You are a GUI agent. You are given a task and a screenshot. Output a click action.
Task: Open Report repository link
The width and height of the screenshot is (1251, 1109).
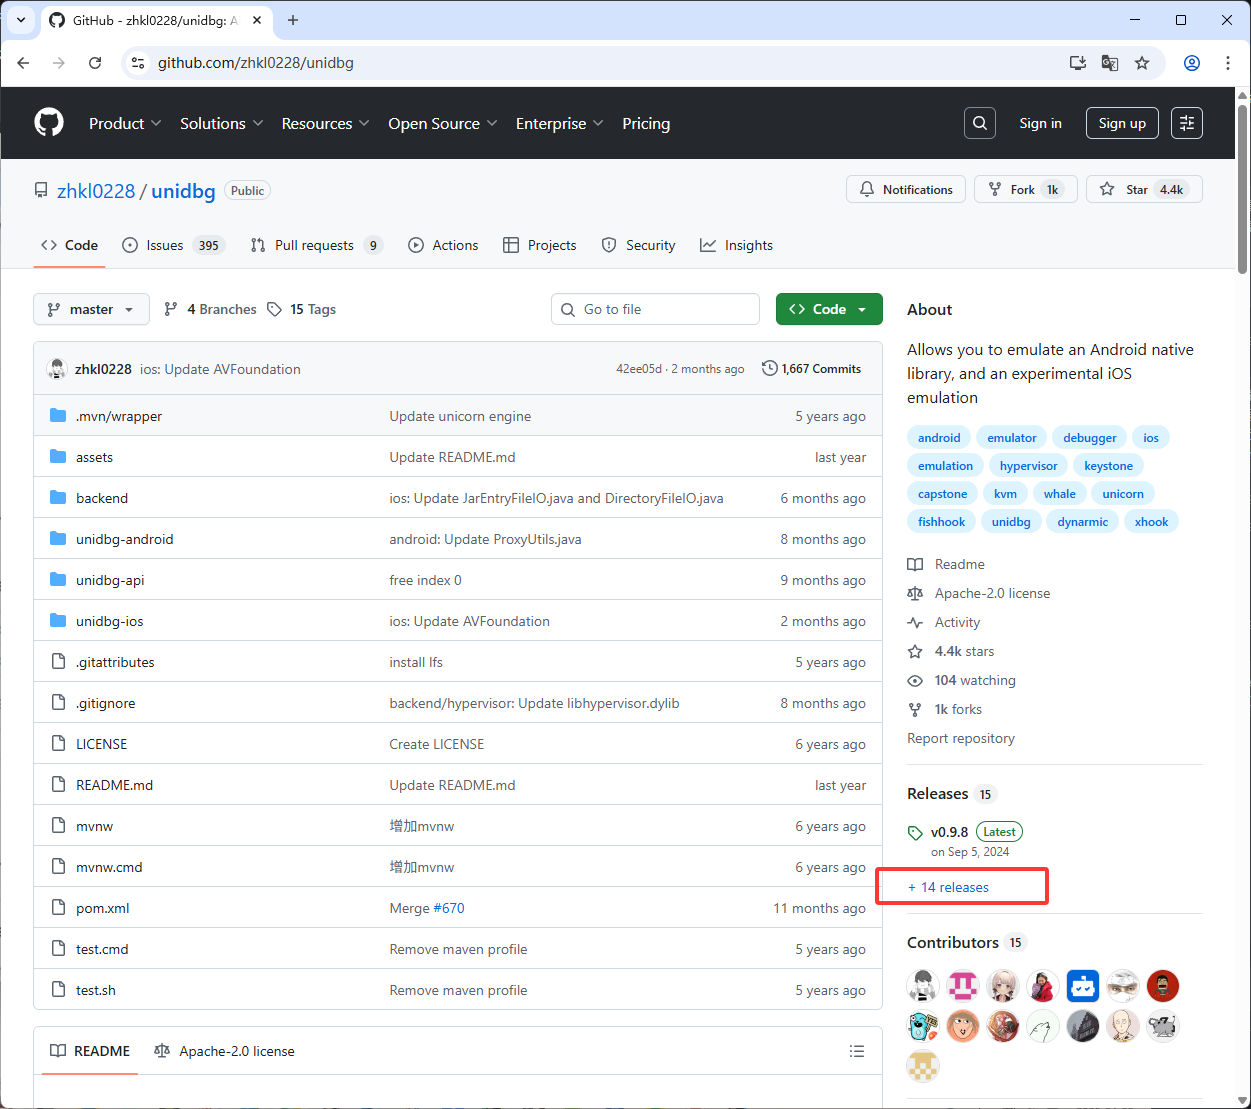961,738
